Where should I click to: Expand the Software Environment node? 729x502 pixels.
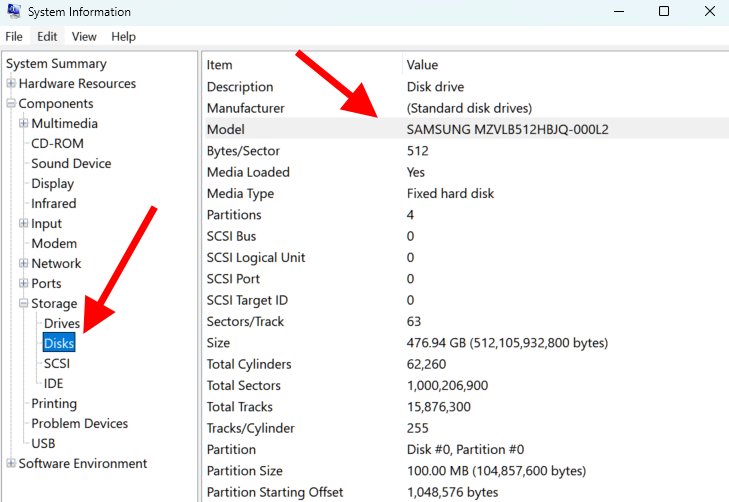[x=11, y=464]
